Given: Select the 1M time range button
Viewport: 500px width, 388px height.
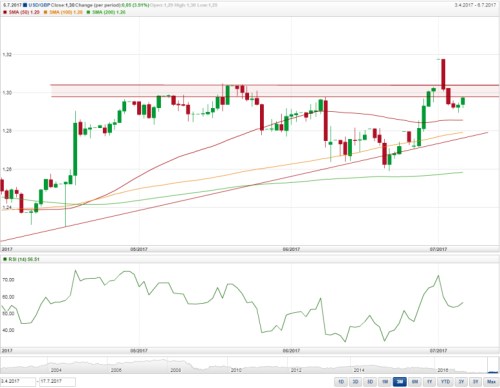Looking at the screenshot, I should [385, 382].
